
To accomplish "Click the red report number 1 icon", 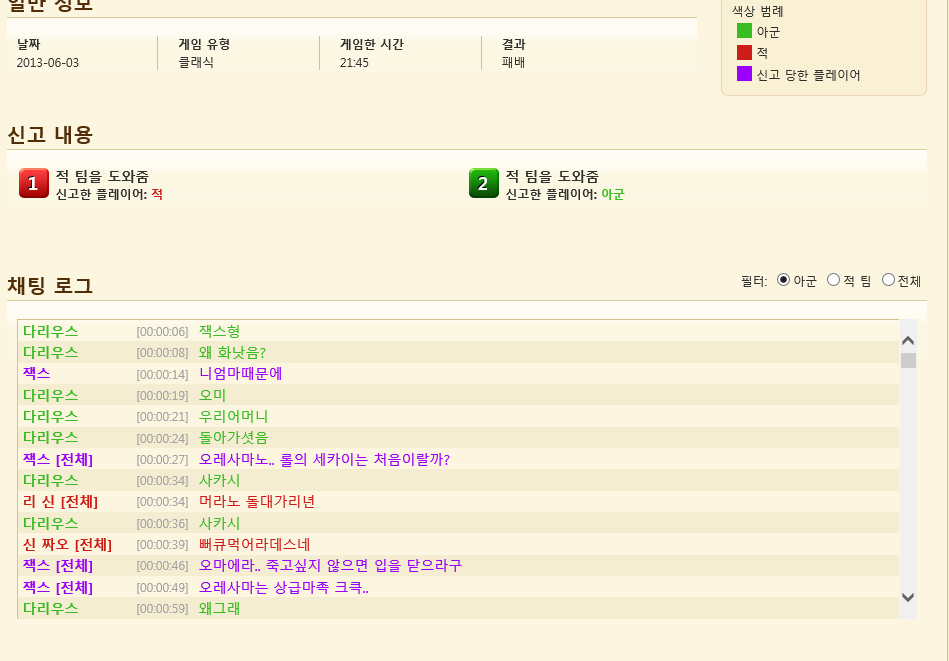I will [34, 183].
